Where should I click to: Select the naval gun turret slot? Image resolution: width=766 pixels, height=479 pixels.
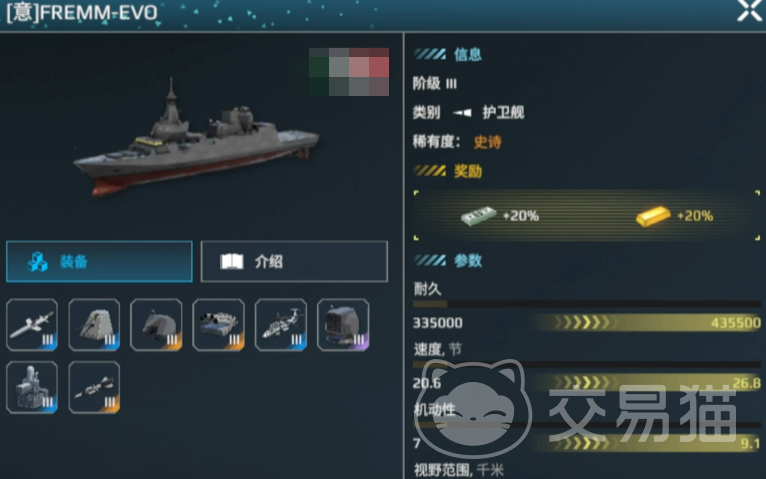(156, 325)
